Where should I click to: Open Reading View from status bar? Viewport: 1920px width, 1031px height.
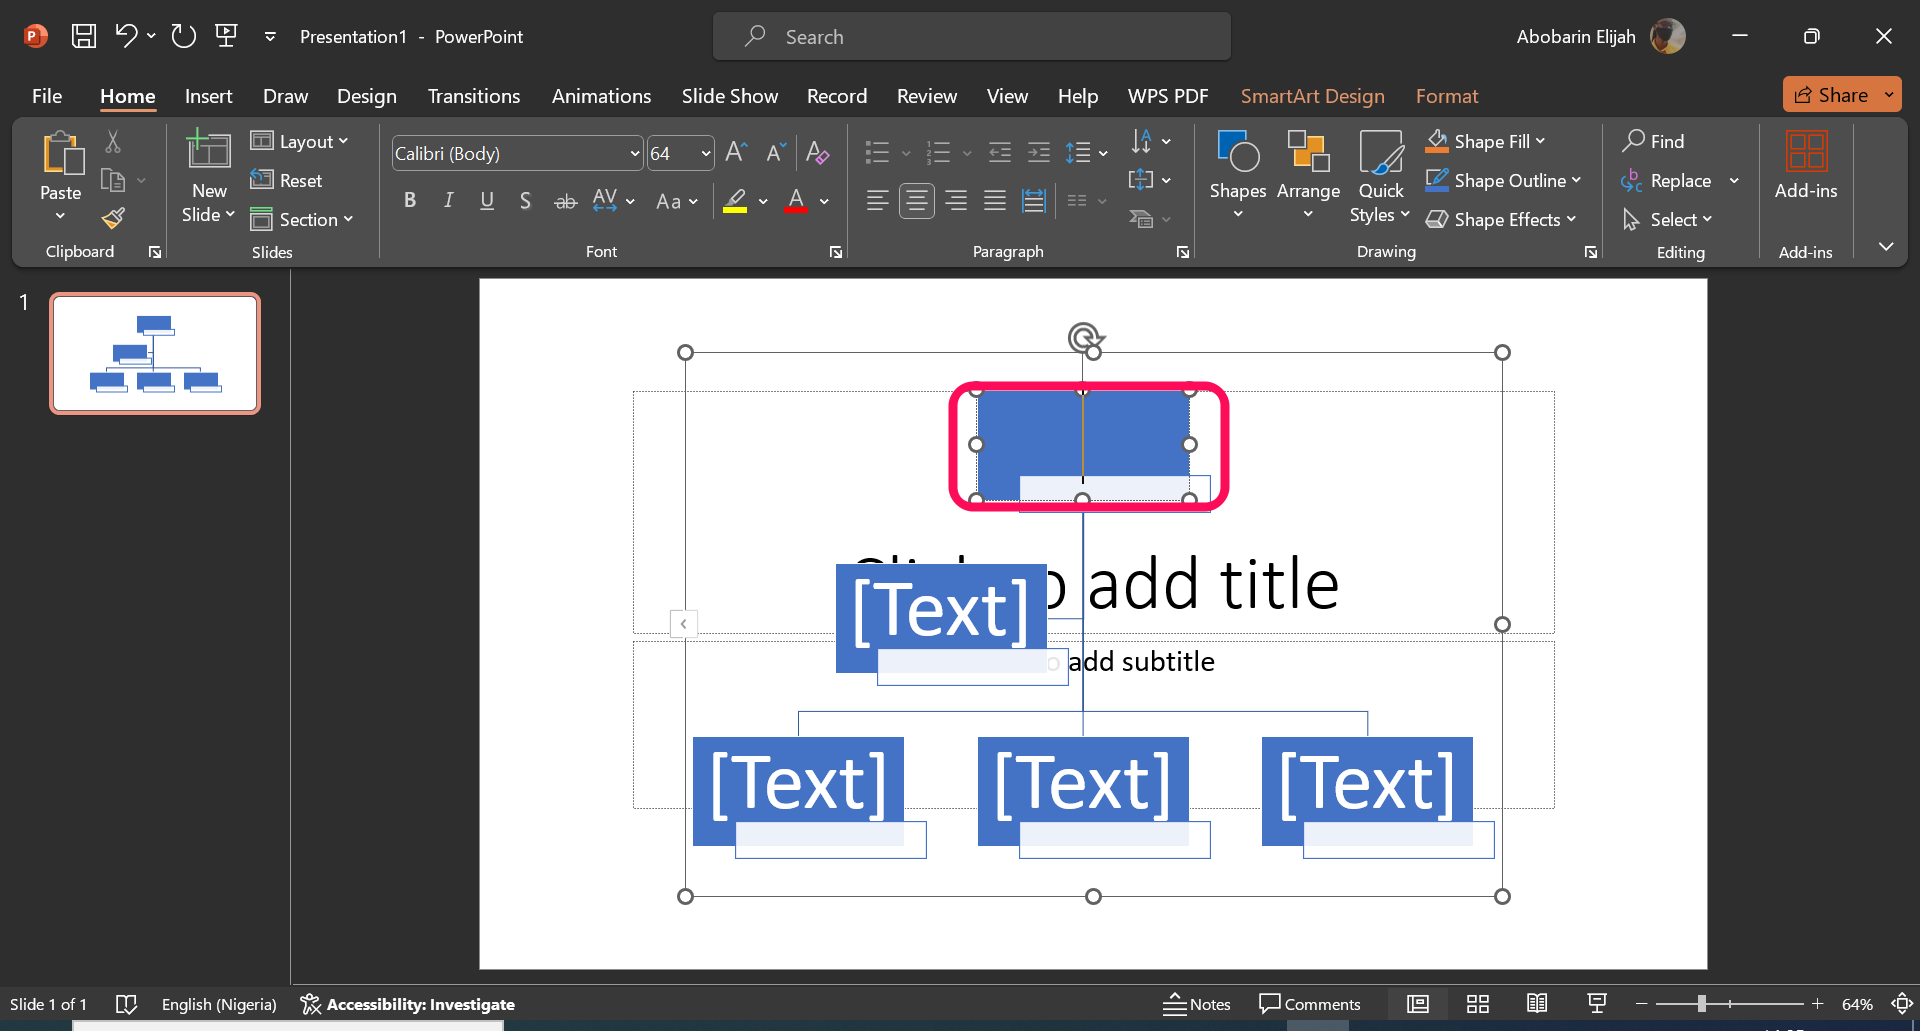pos(1537,1004)
